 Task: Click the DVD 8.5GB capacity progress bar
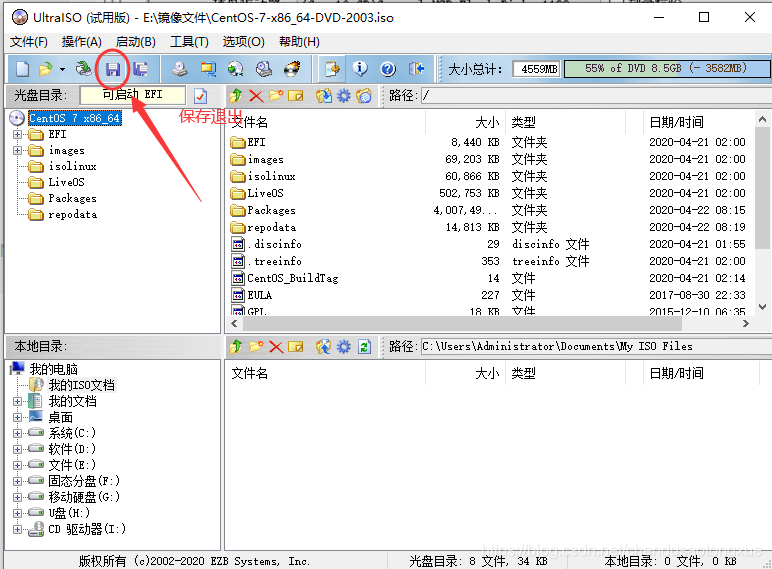pyautogui.click(x=668, y=69)
